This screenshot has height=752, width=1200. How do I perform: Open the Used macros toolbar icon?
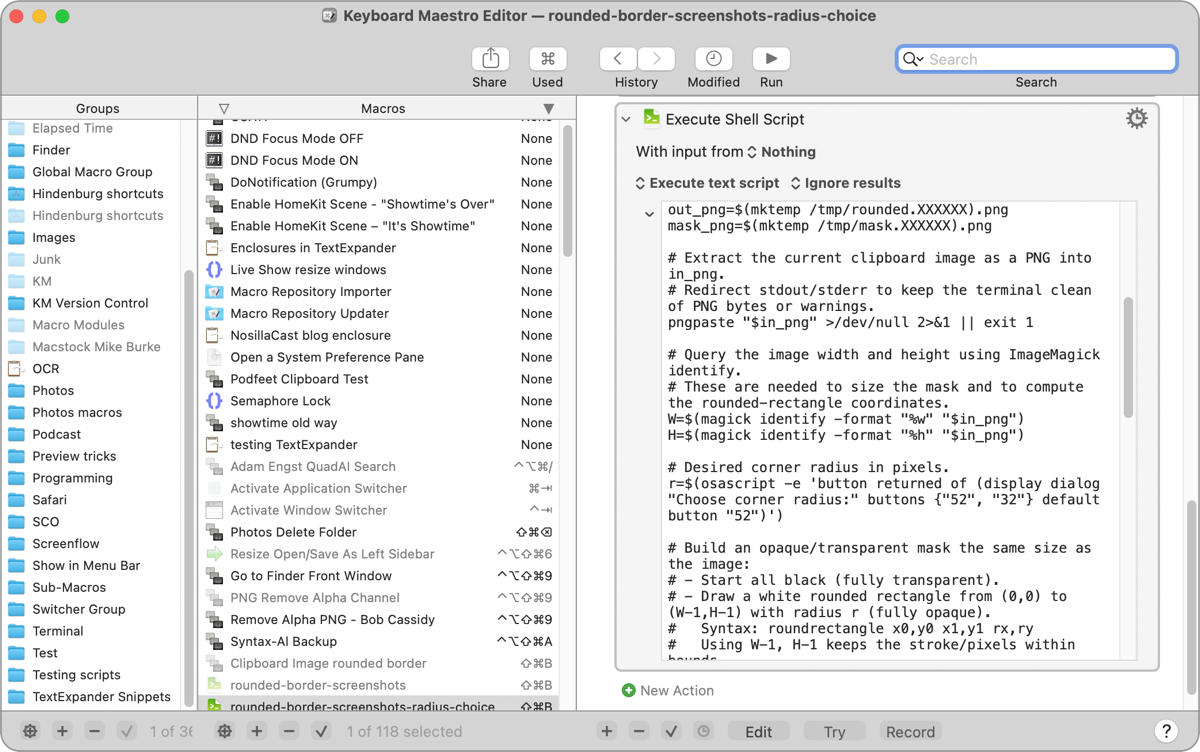pos(547,59)
